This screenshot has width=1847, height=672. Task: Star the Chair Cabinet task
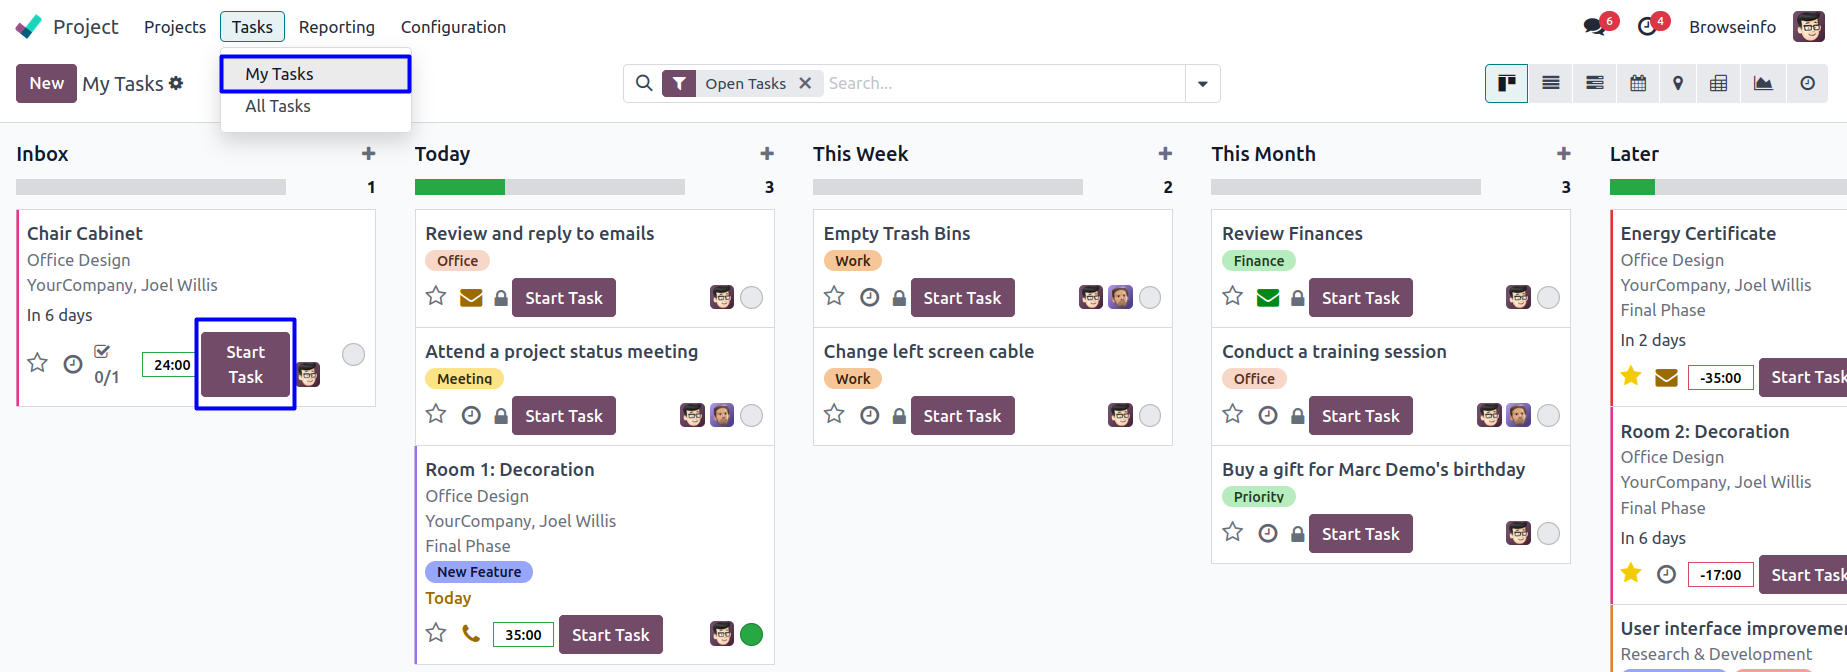point(38,363)
